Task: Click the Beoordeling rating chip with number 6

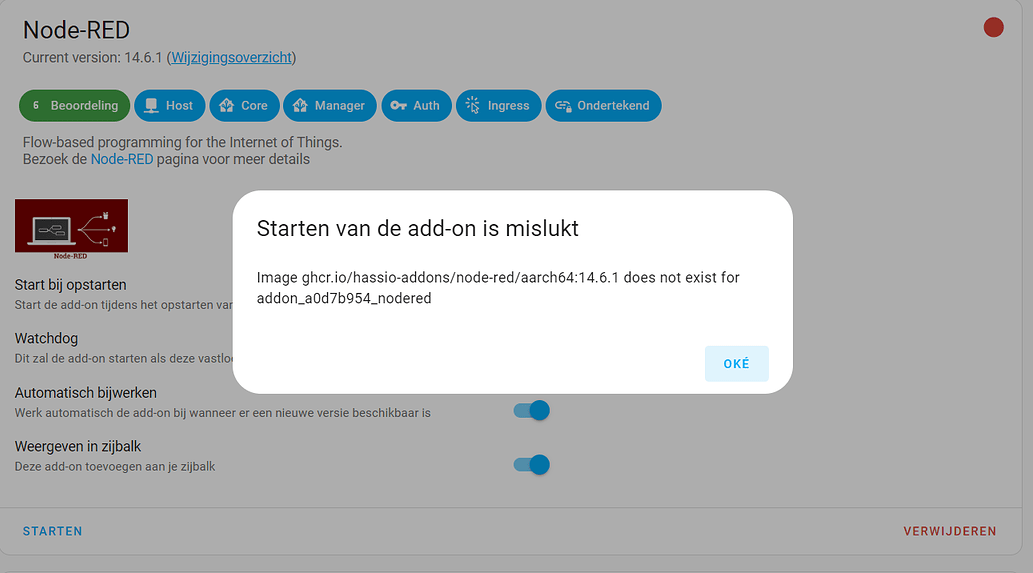Action: pyautogui.click(x=74, y=105)
